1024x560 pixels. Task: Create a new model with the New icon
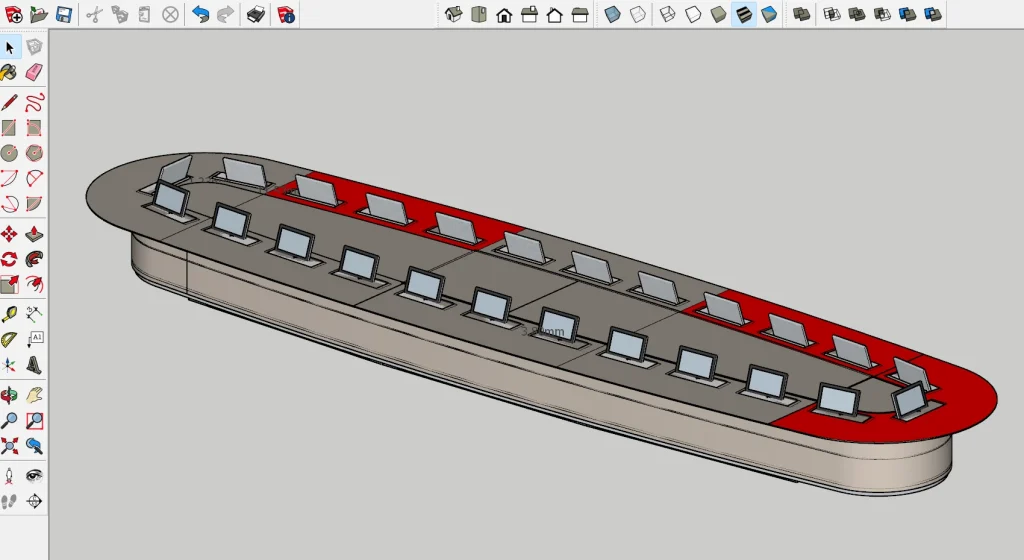(x=13, y=14)
